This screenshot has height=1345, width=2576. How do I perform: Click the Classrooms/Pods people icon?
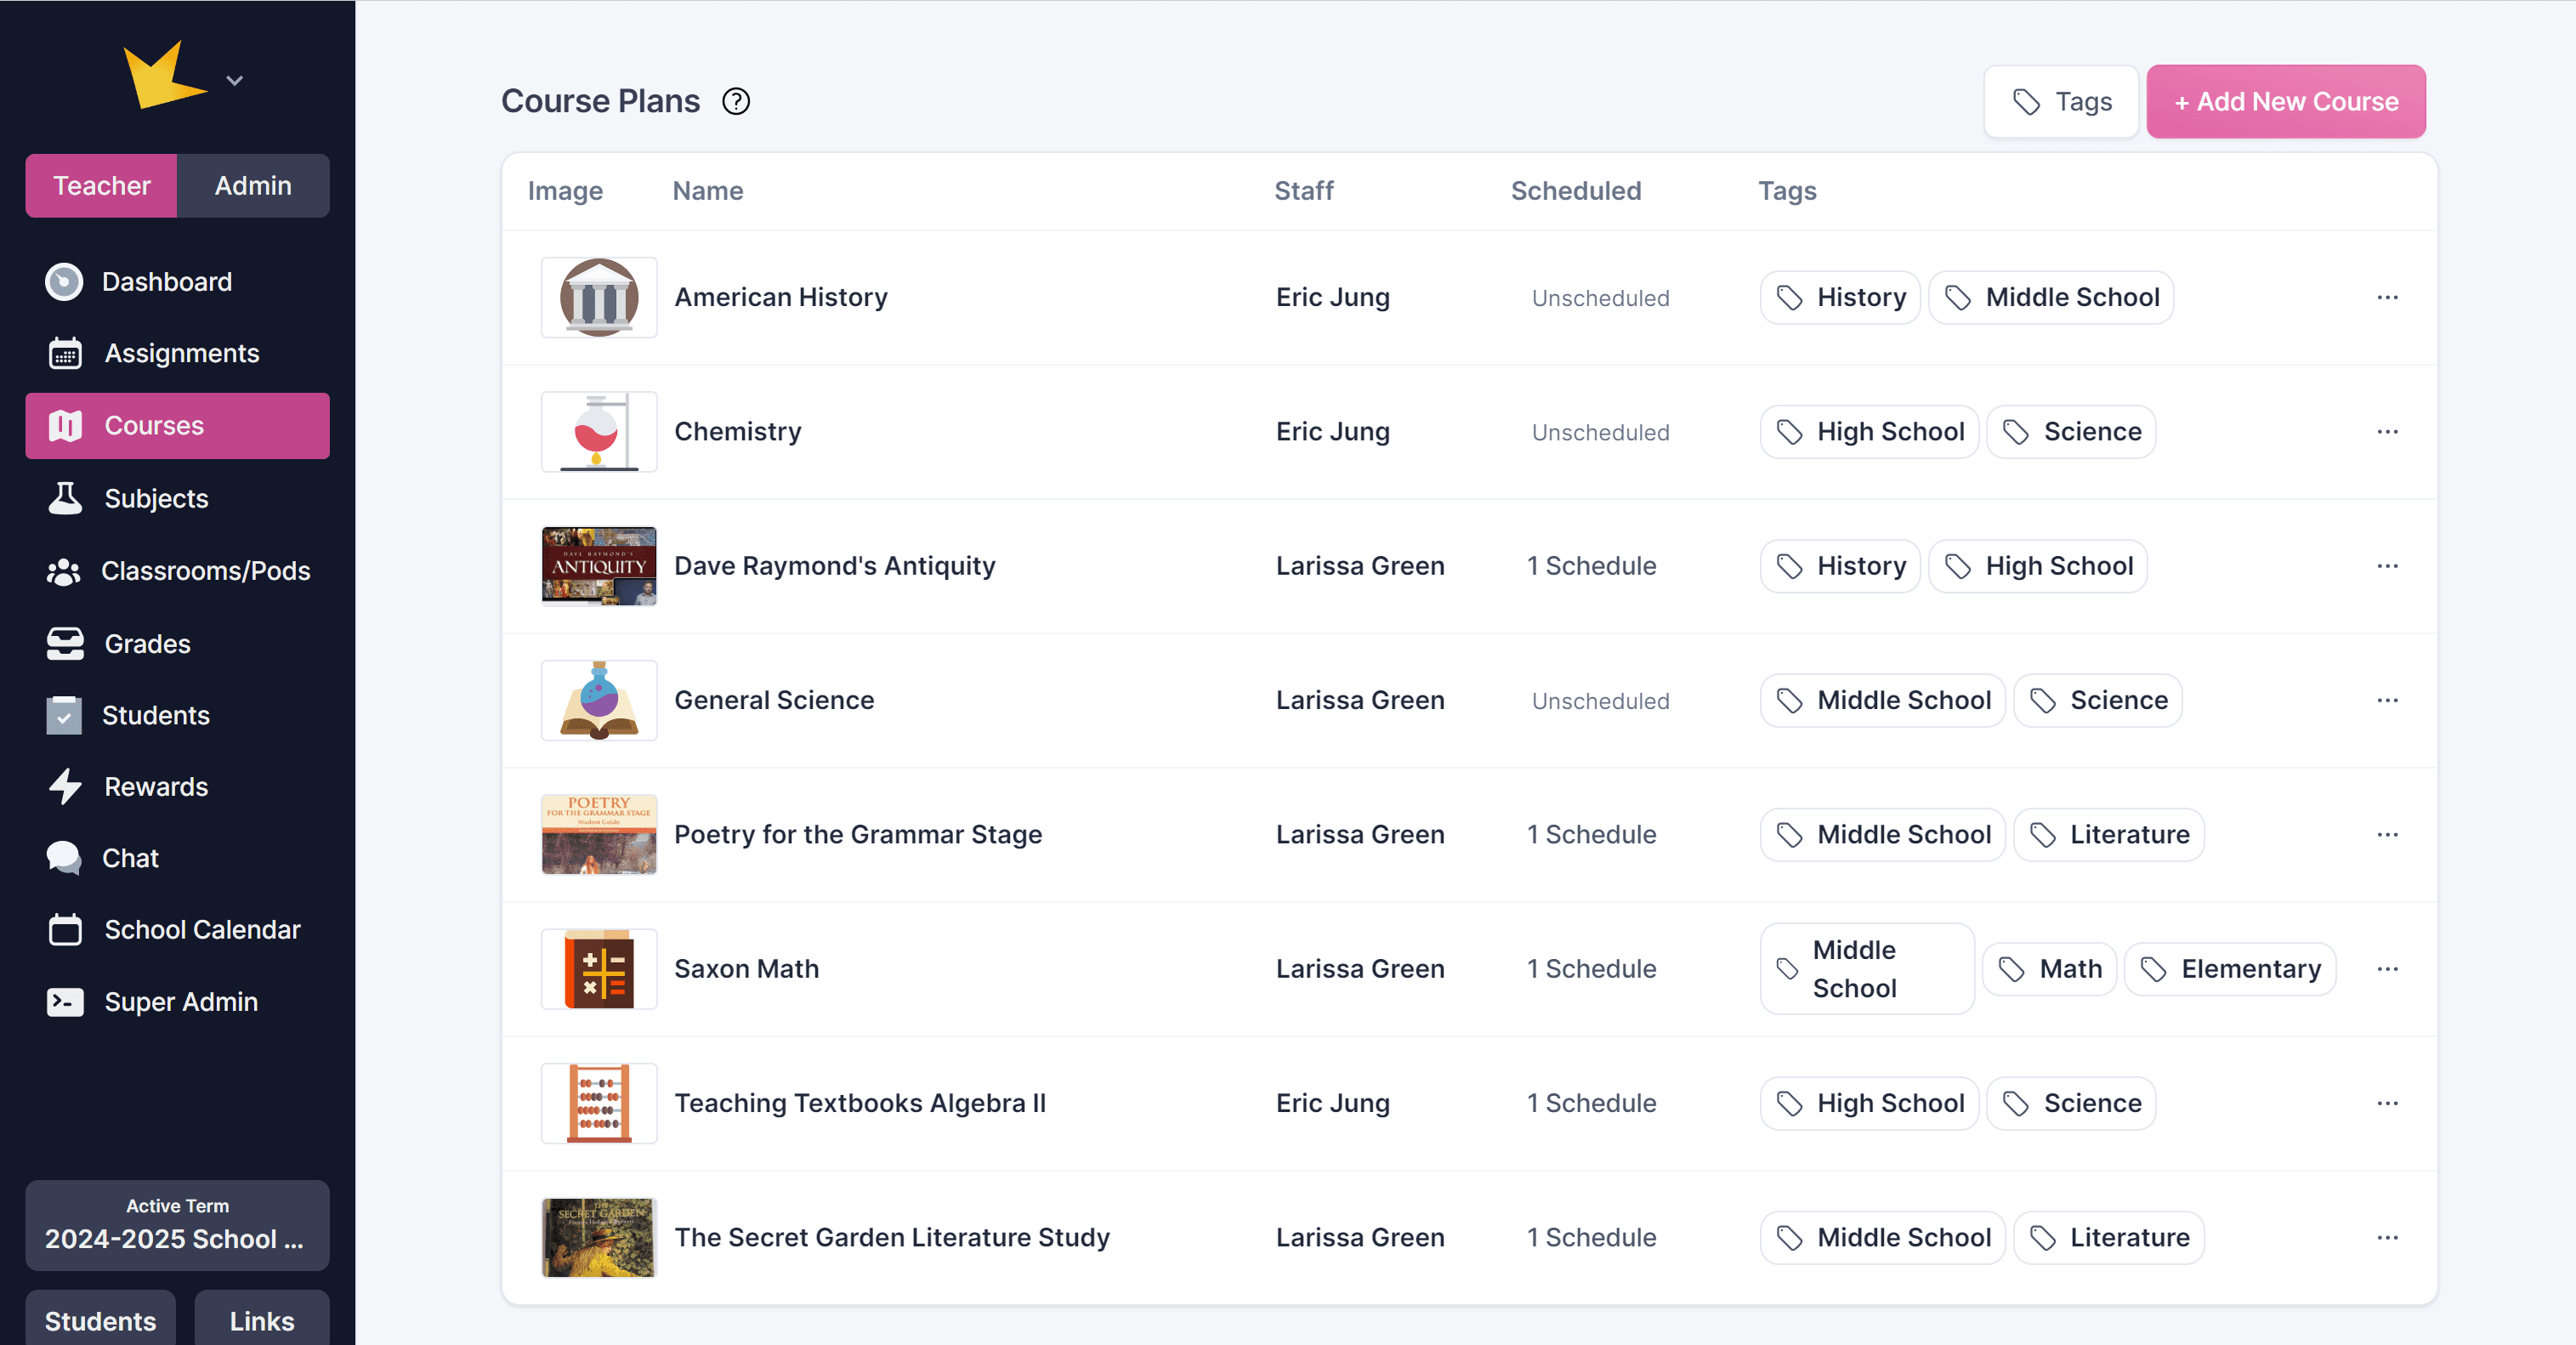coord(64,571)
